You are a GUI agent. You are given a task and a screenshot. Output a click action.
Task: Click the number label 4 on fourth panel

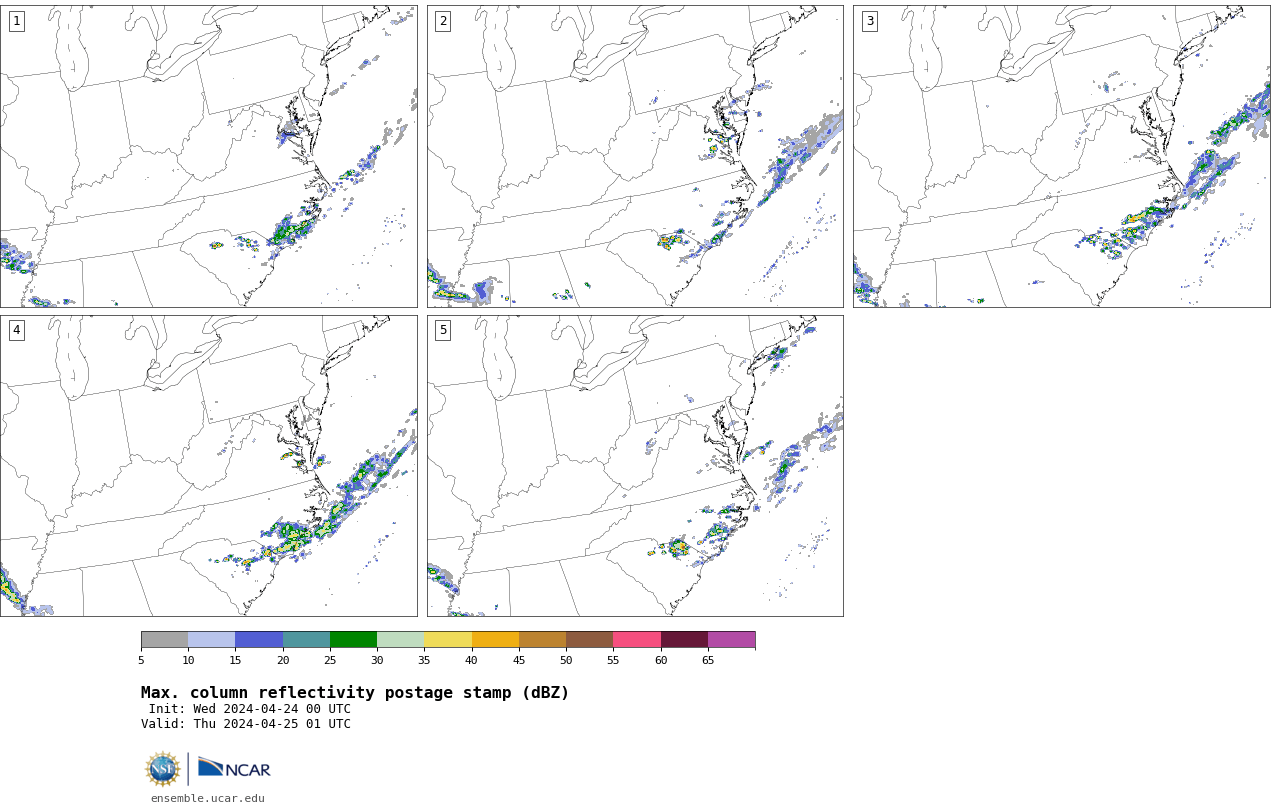16,330
